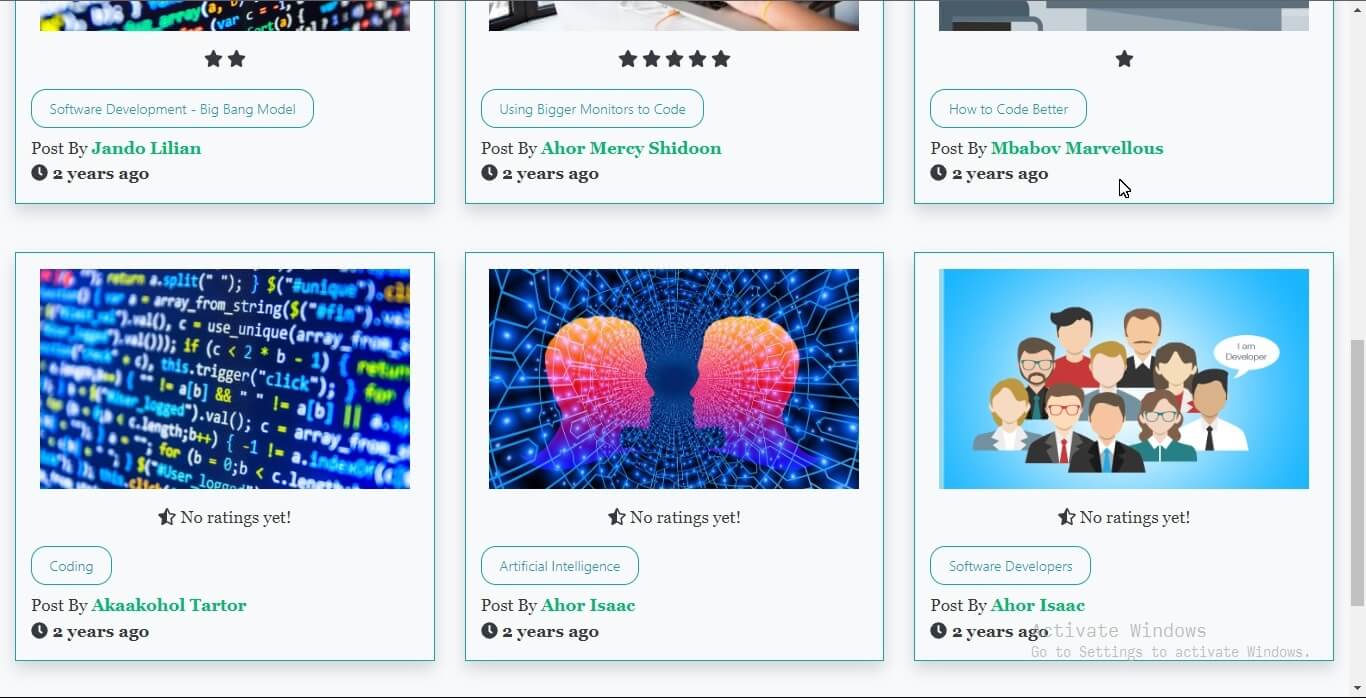Open the Using Bigger Monitors to Code tag
This screenshot has height=698, width=1366.
click(x=592, y=109)
